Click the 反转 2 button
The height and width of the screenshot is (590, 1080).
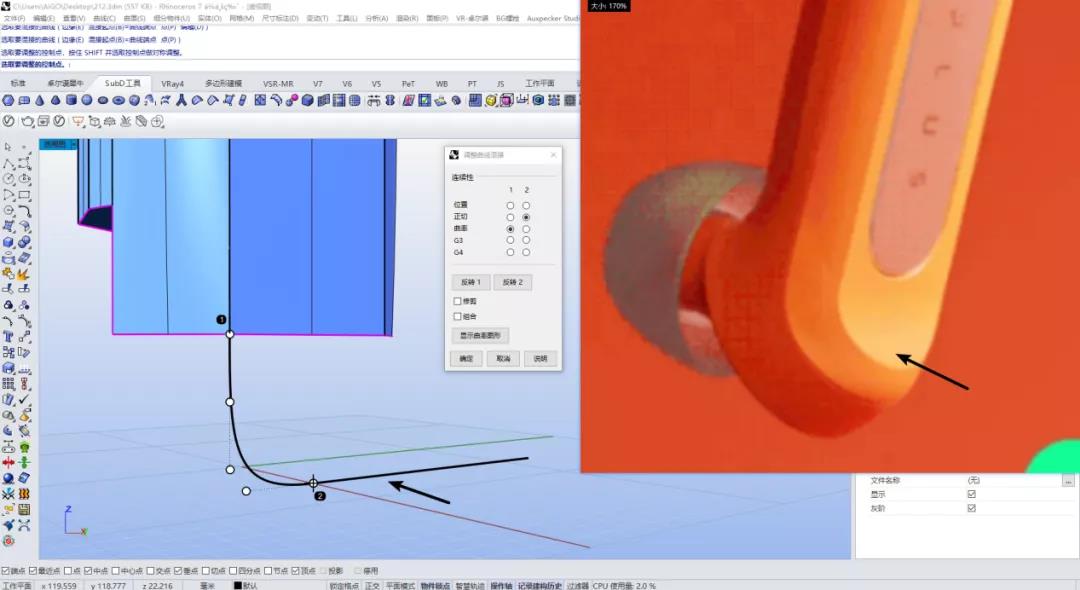pos(512,282)
